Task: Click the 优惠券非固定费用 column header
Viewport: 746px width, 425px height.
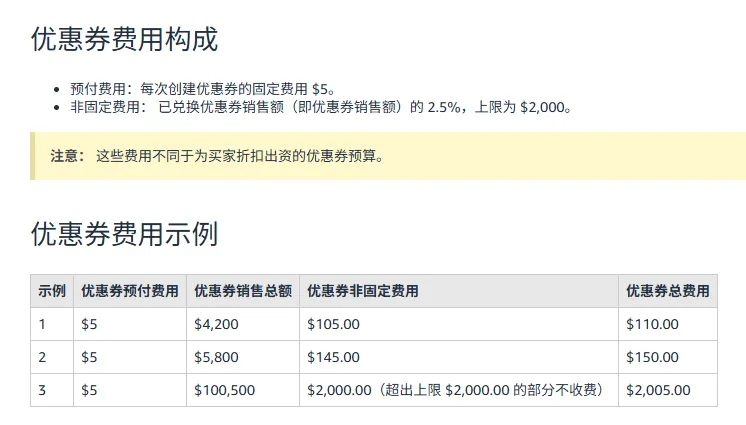Action: [362, 291]
